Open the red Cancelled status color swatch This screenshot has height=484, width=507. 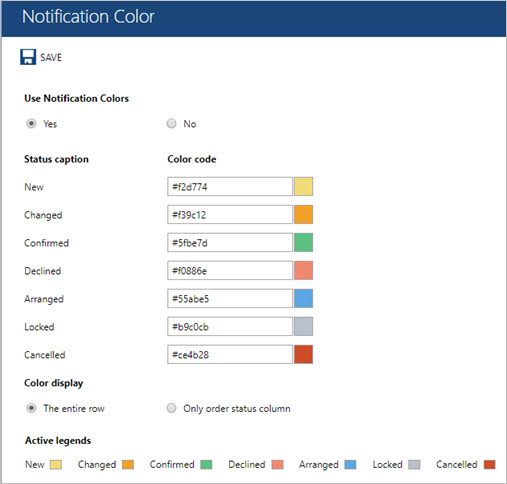coord(303,354)
